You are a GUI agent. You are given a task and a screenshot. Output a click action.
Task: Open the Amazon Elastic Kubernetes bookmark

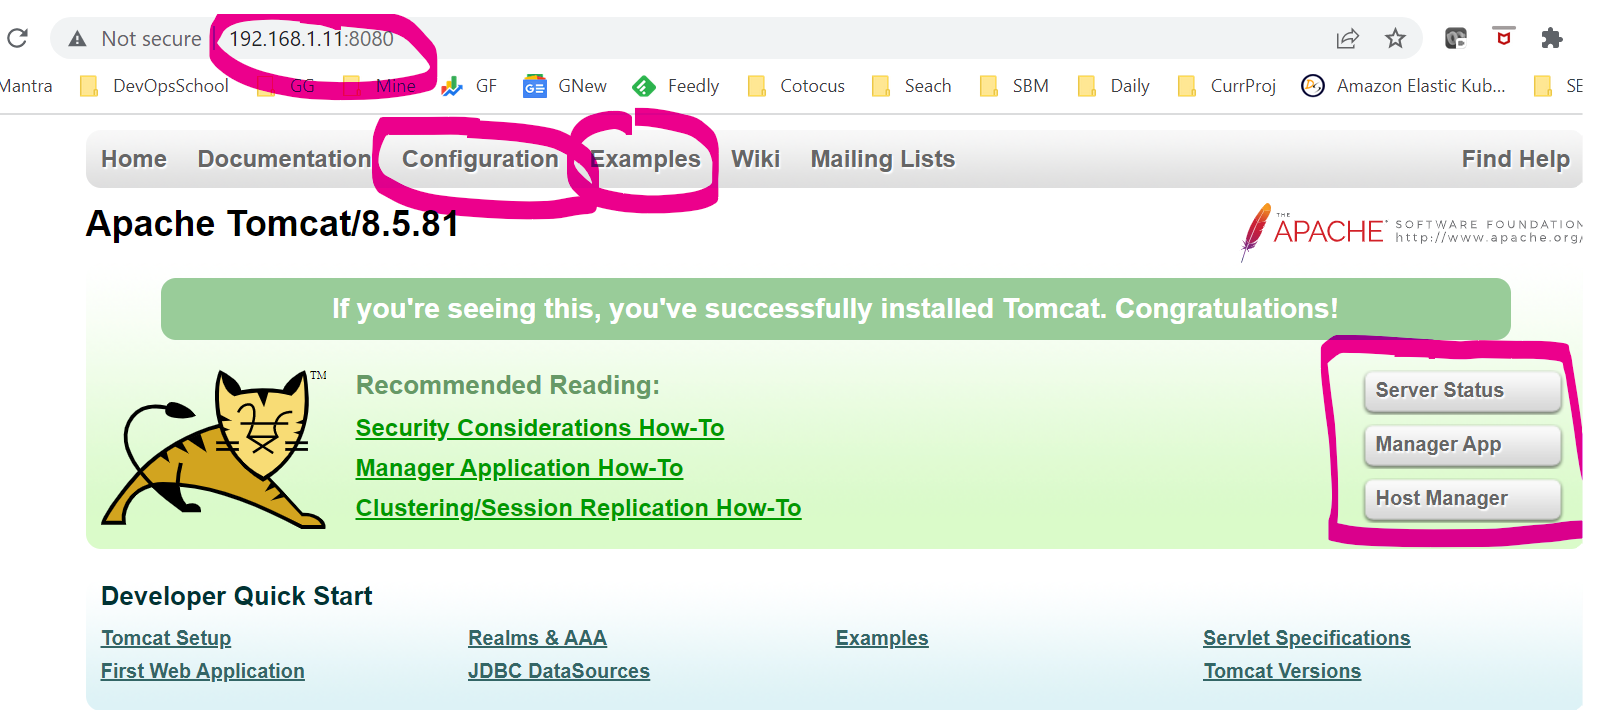1403,86
